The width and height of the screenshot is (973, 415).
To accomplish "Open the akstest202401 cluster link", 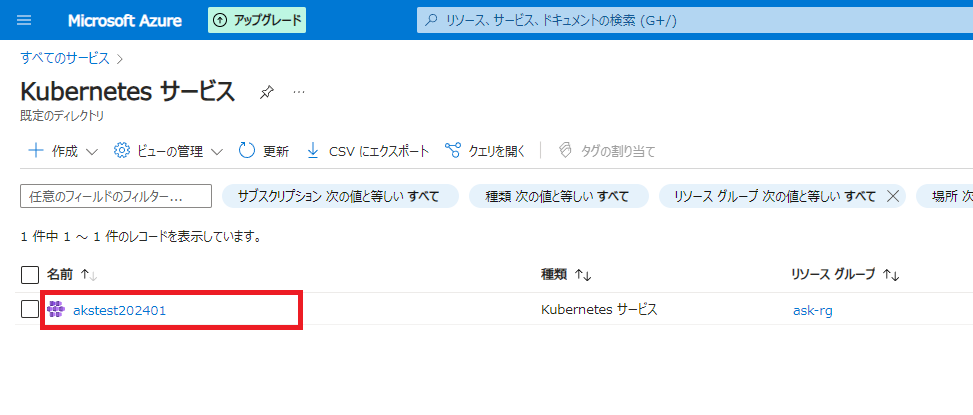I will 120,310.
